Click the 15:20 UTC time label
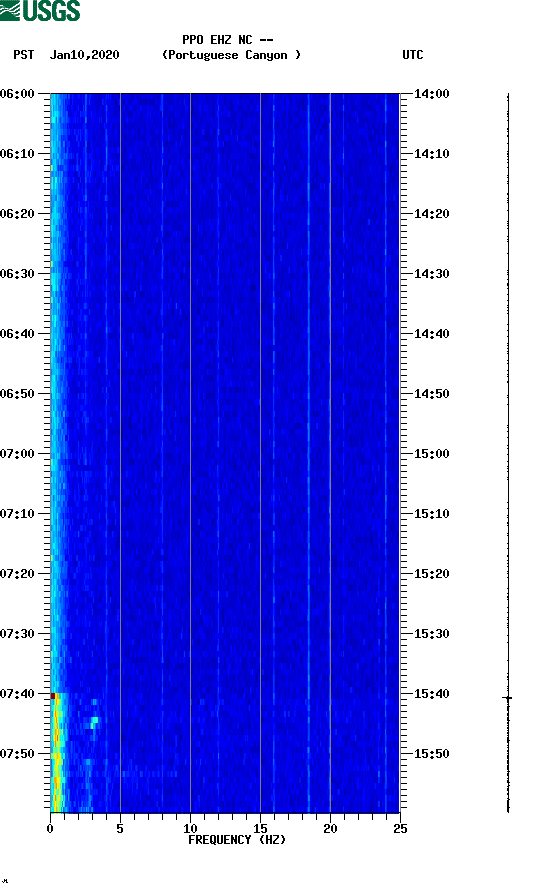This screenshot has height=892, width=552. (x=431, y=574)
